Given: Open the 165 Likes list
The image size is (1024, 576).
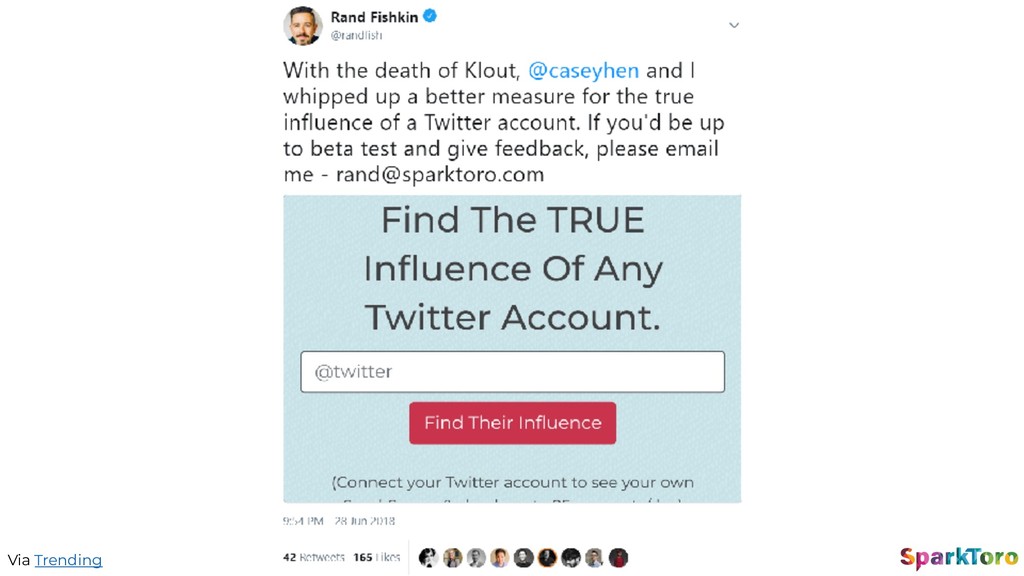Looking at the screenshot, I should 377,557.
